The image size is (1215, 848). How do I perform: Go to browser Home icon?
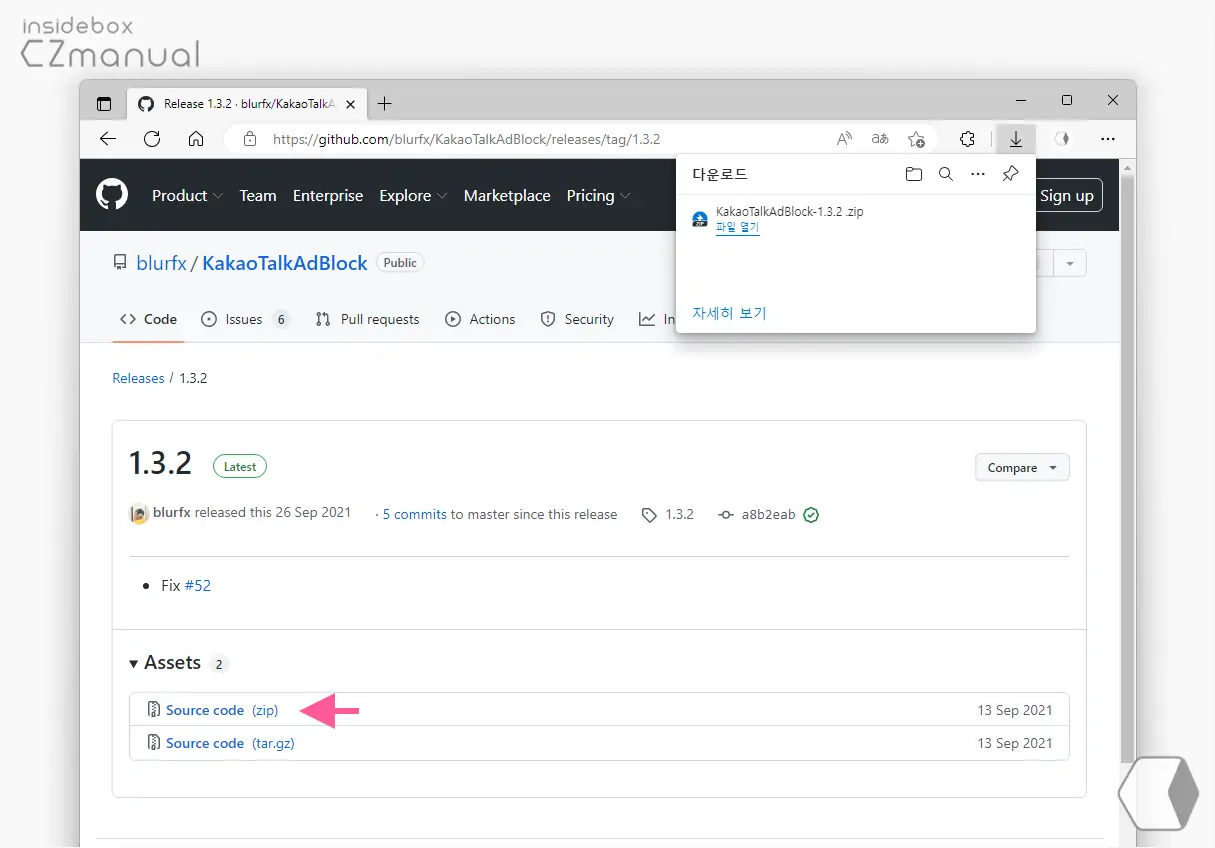(196, 139)
